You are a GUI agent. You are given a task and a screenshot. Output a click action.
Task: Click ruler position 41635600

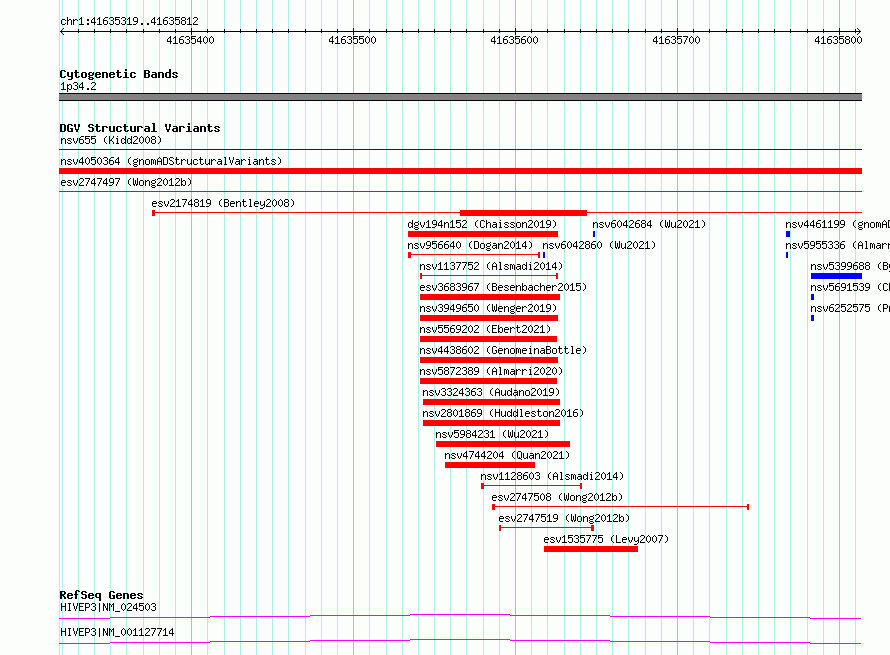(x=514, y=40)
